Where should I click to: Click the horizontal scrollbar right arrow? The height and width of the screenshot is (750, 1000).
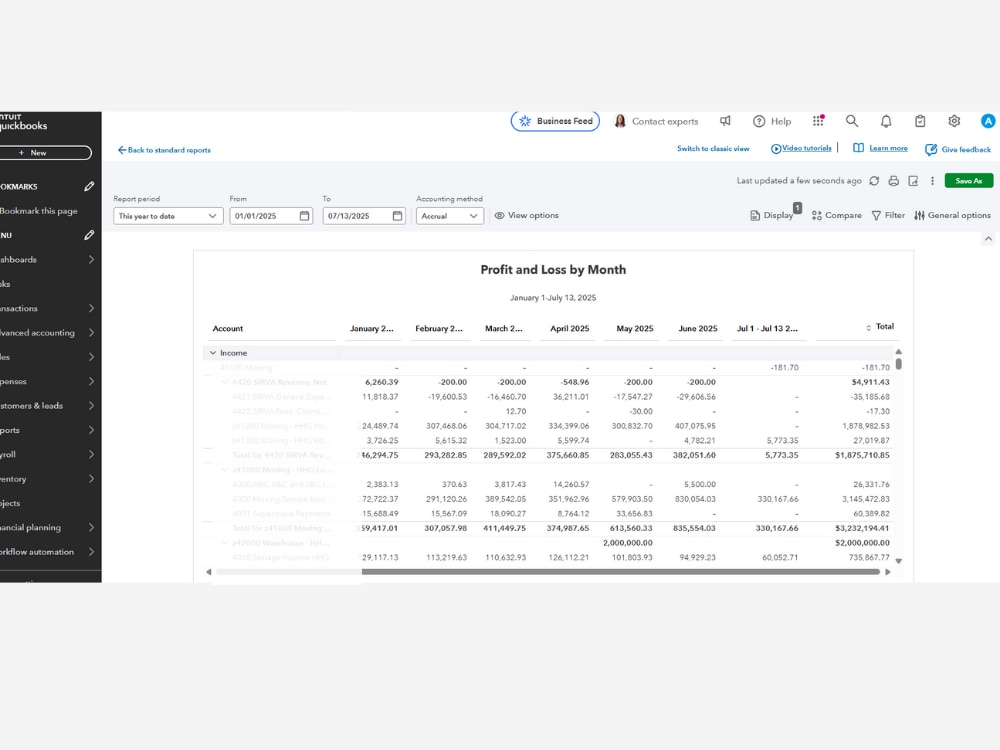tap(888, 572)
